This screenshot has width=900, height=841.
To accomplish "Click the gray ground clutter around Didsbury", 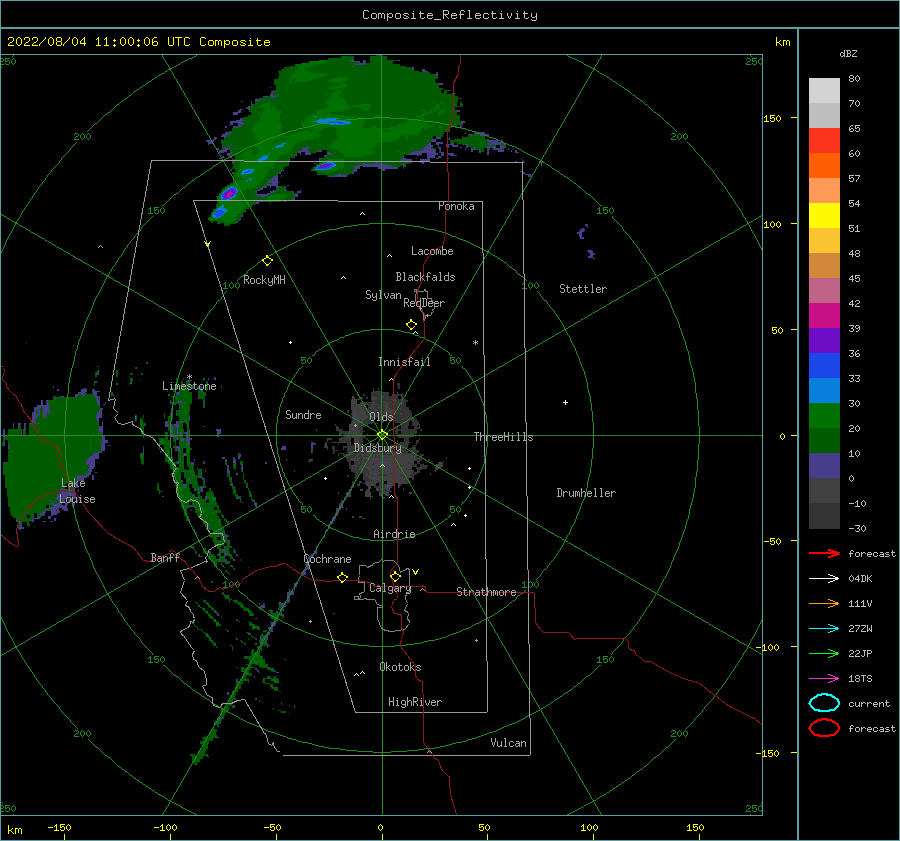I will (383, 442).
